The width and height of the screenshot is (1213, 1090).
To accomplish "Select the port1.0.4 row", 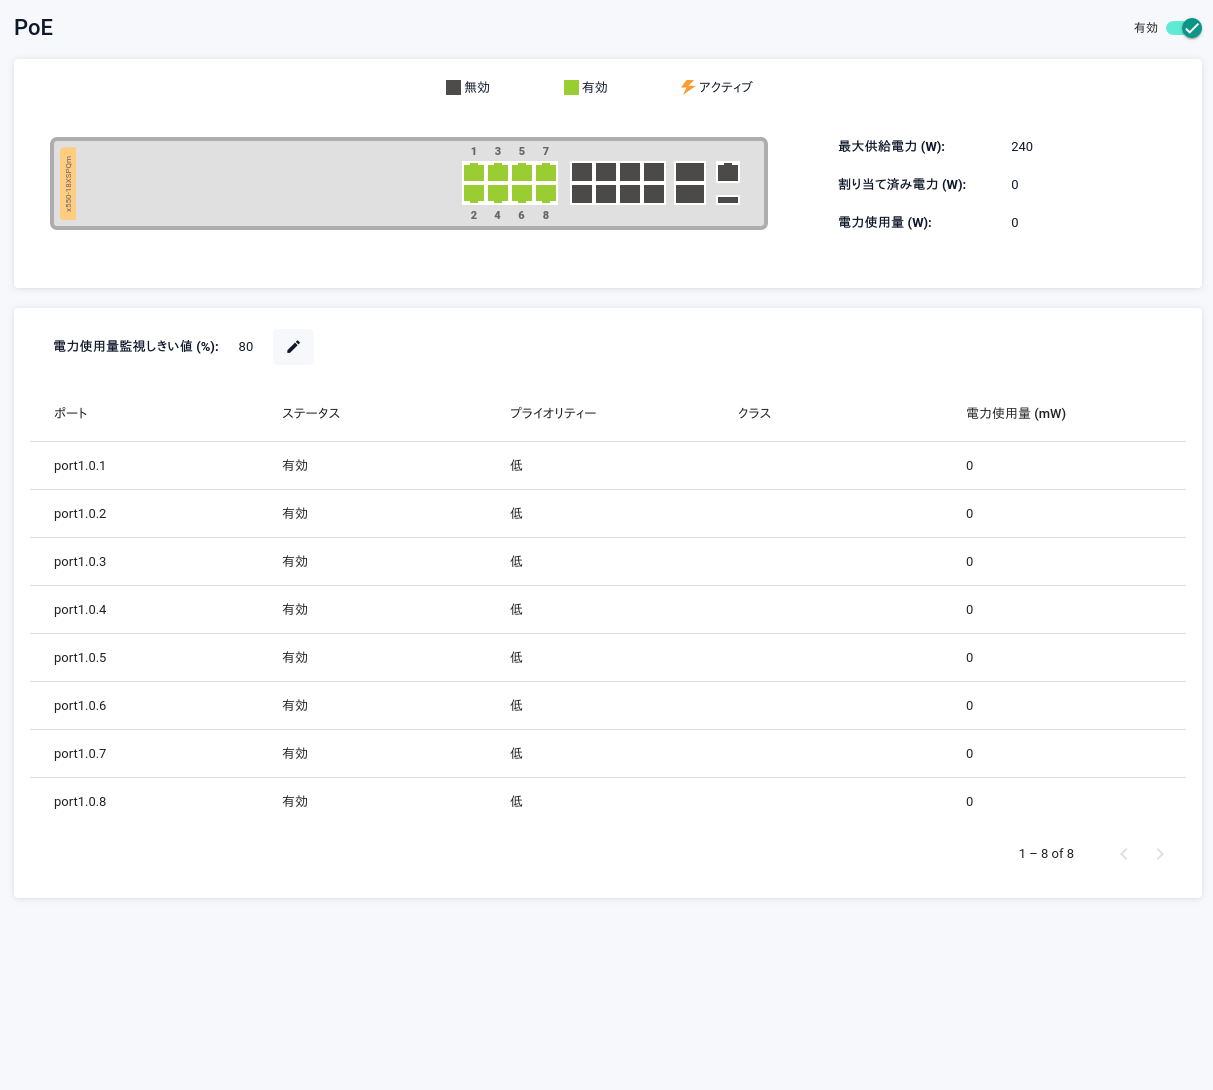I will (x=608, y=610).
